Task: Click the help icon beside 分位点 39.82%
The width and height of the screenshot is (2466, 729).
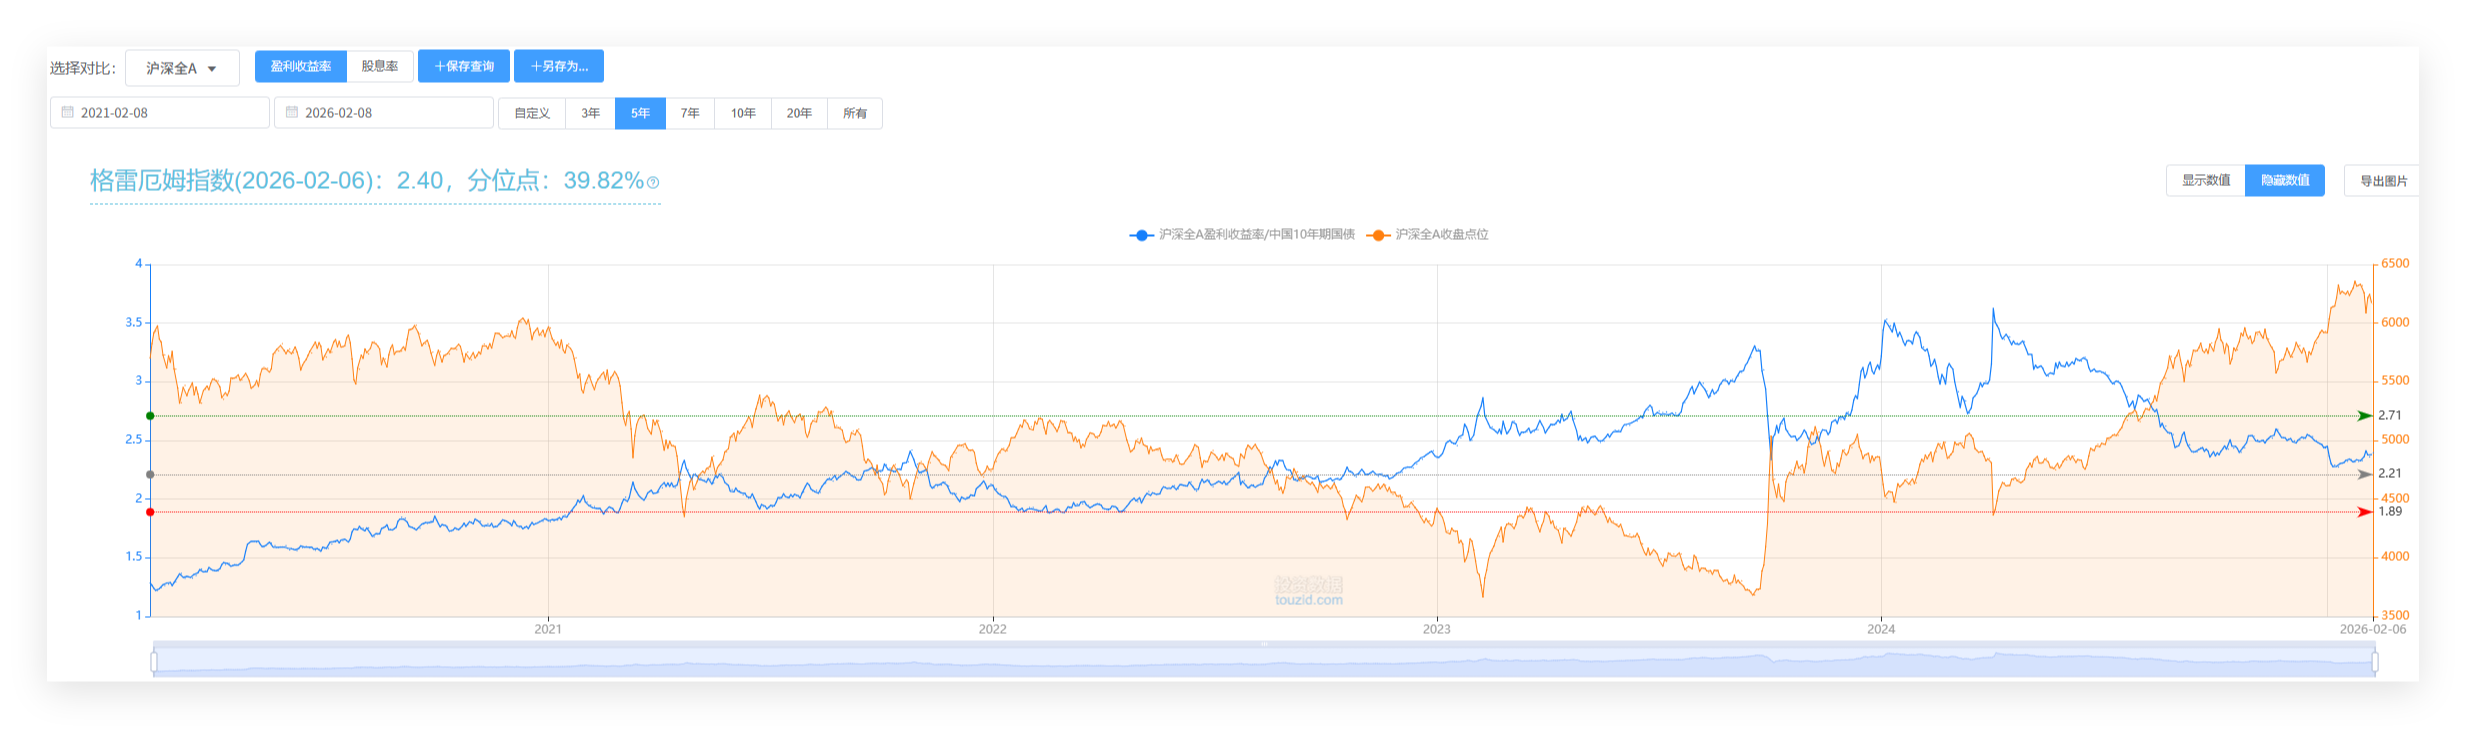Action: point(653,182)
